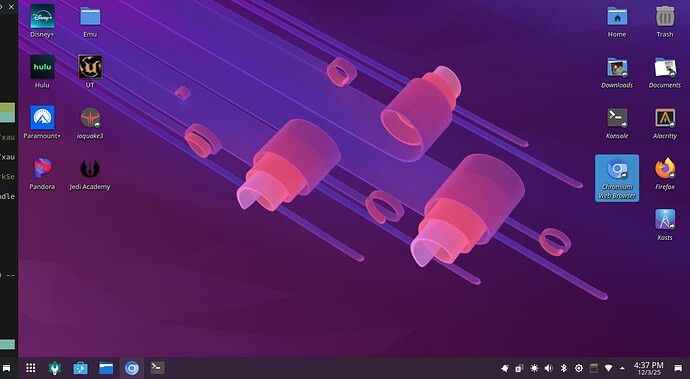Screen dimensions: 690x379
Task: Open the clipboard tray icon
Action: tap(519, 368)
